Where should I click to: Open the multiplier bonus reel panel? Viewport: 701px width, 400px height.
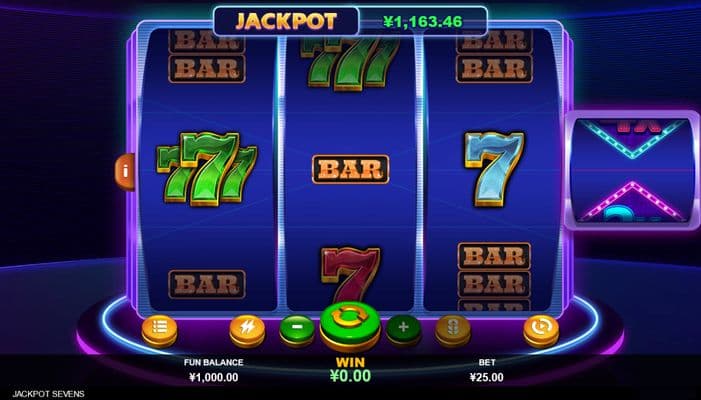[632, 170]
